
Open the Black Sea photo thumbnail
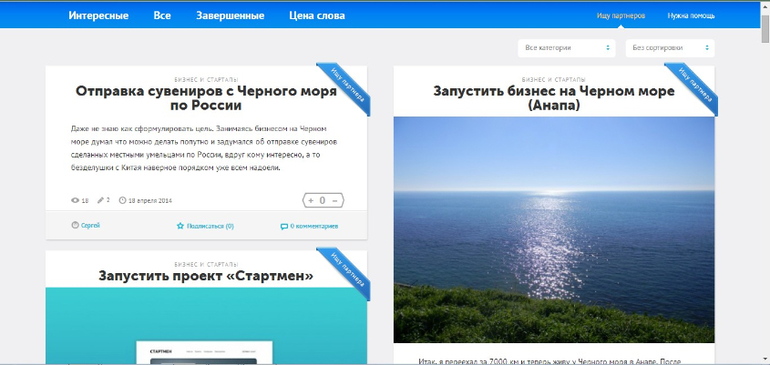554,229
